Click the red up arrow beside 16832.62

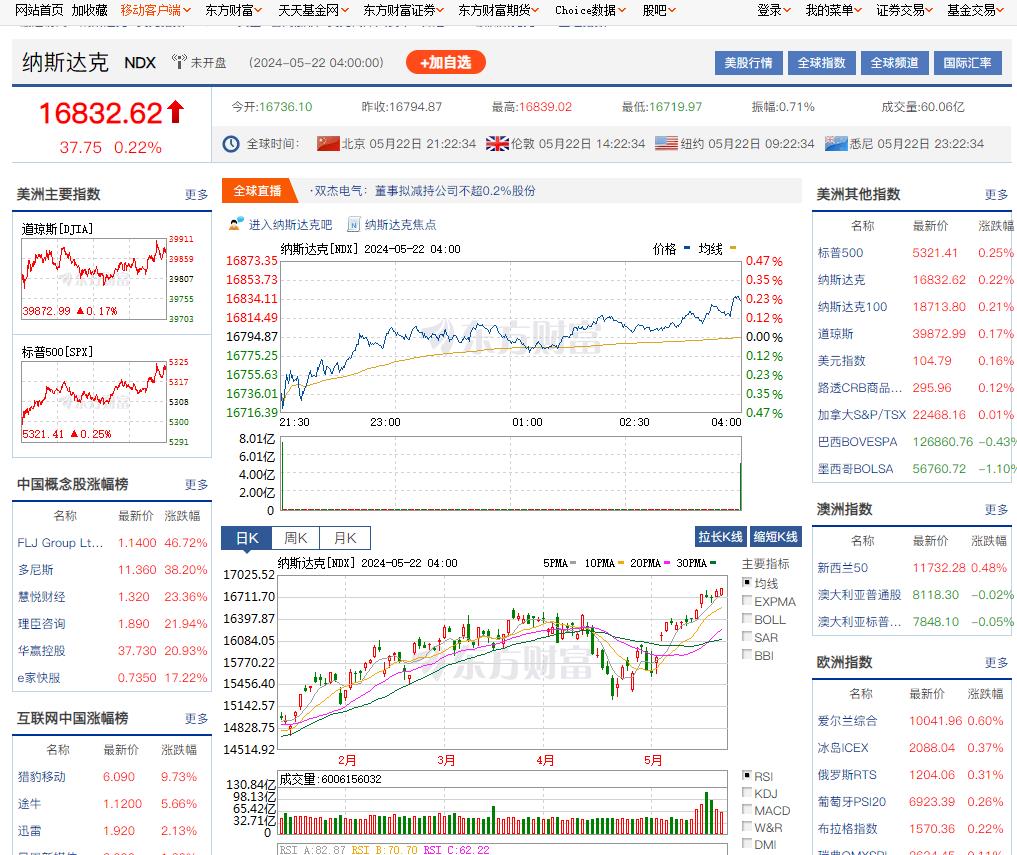point(176,112)
